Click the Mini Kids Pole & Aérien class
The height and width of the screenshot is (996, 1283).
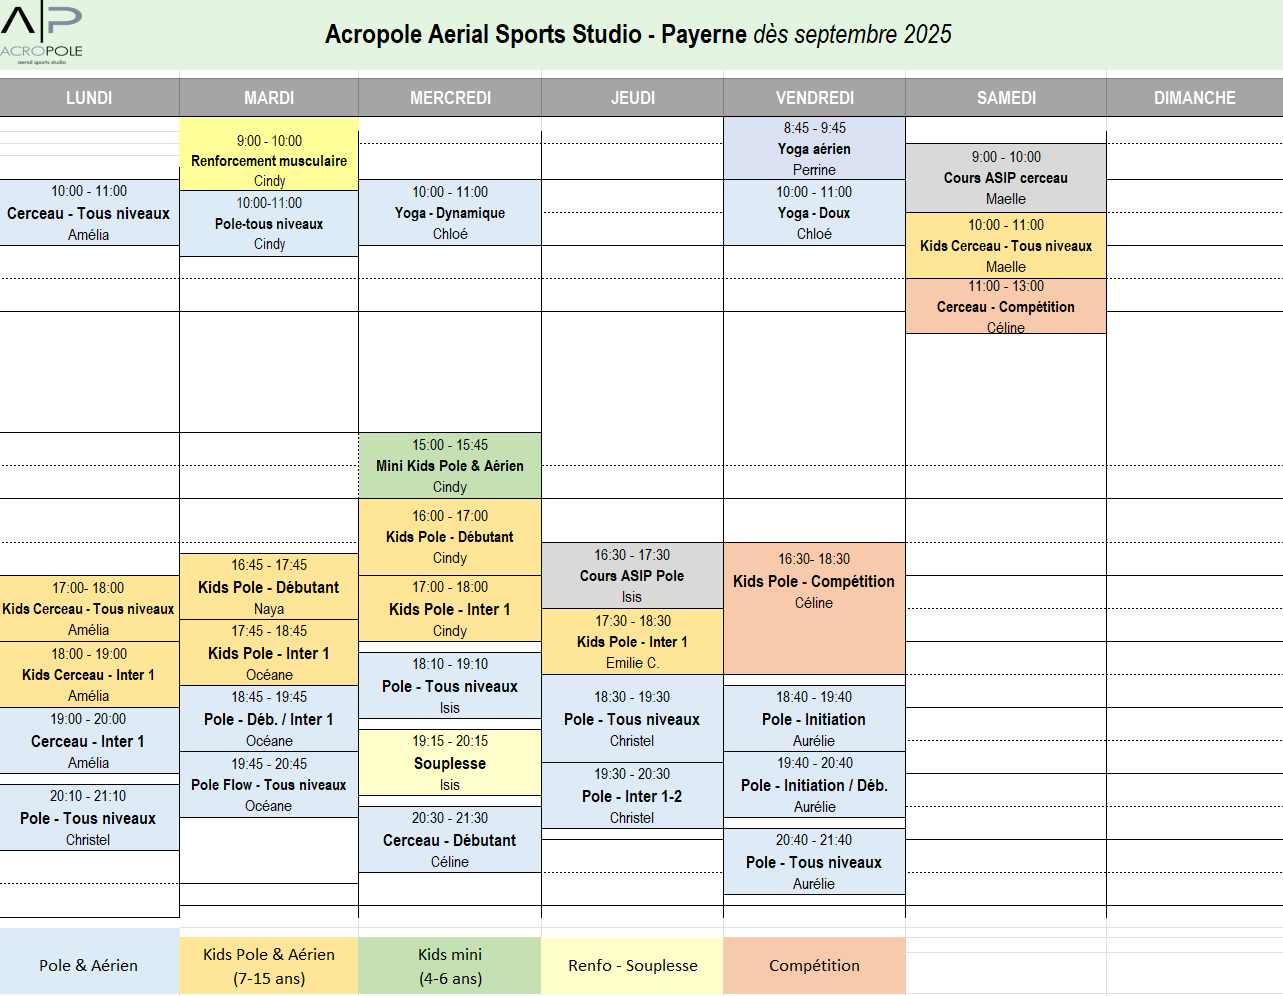pyautogui.click(x=450, y=466)
